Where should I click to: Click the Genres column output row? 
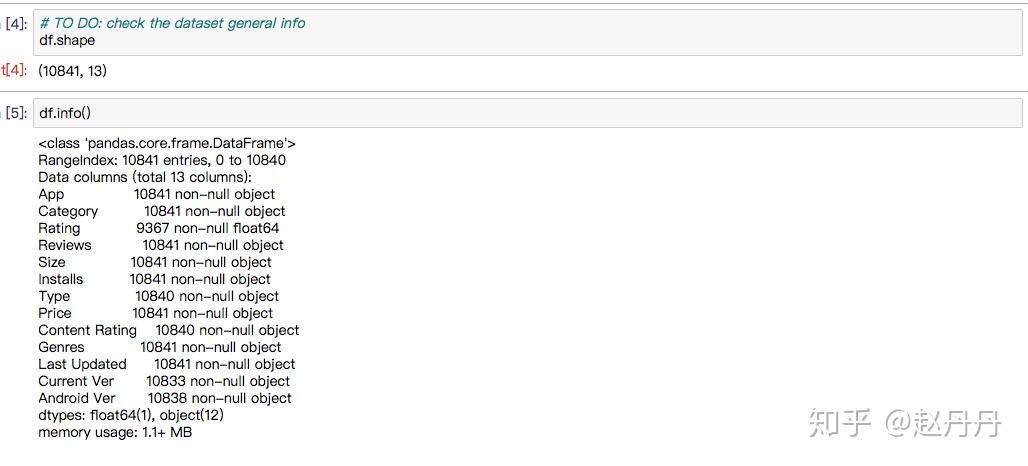(x=160, y=347)
